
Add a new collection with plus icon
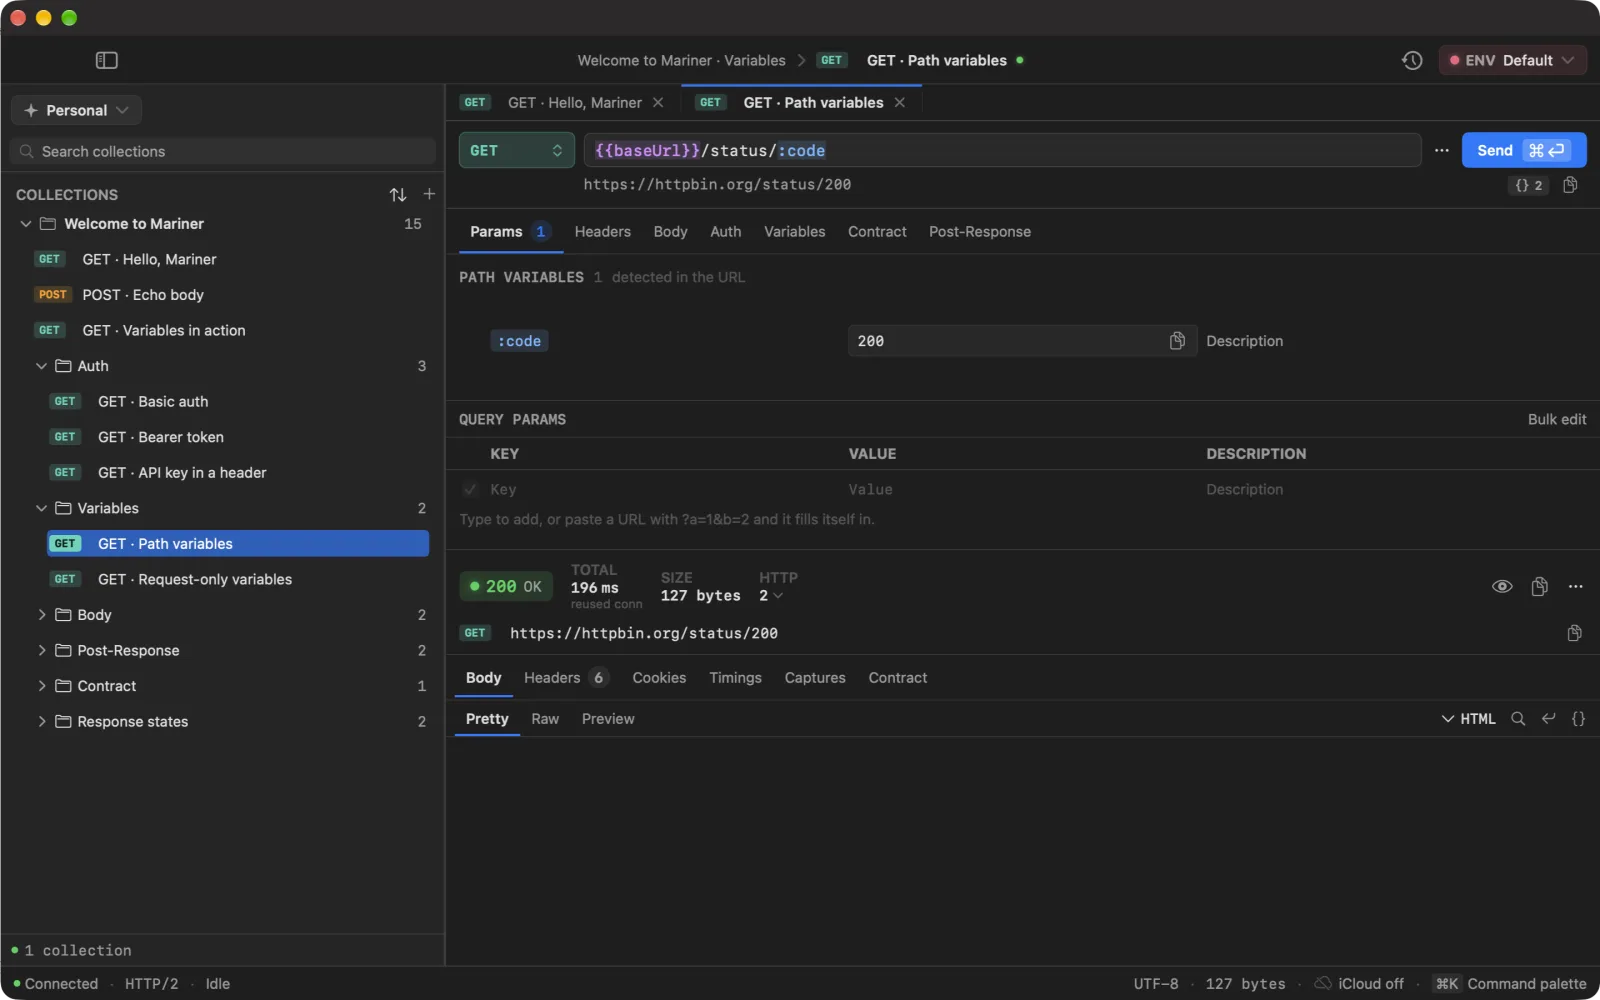pos(429,194)
